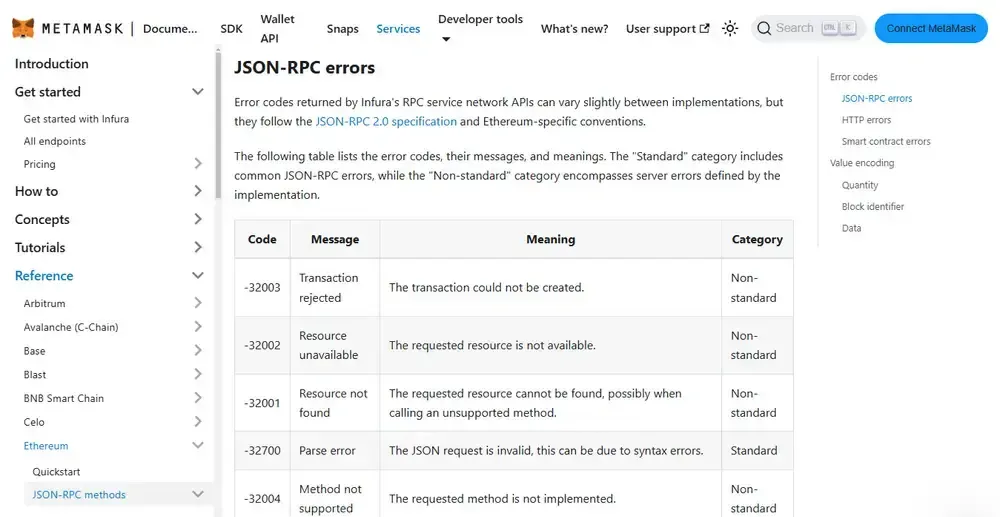Screen dimensions: 1000x517
Task: Click into the Search field
Action: [x=808, y=29]
